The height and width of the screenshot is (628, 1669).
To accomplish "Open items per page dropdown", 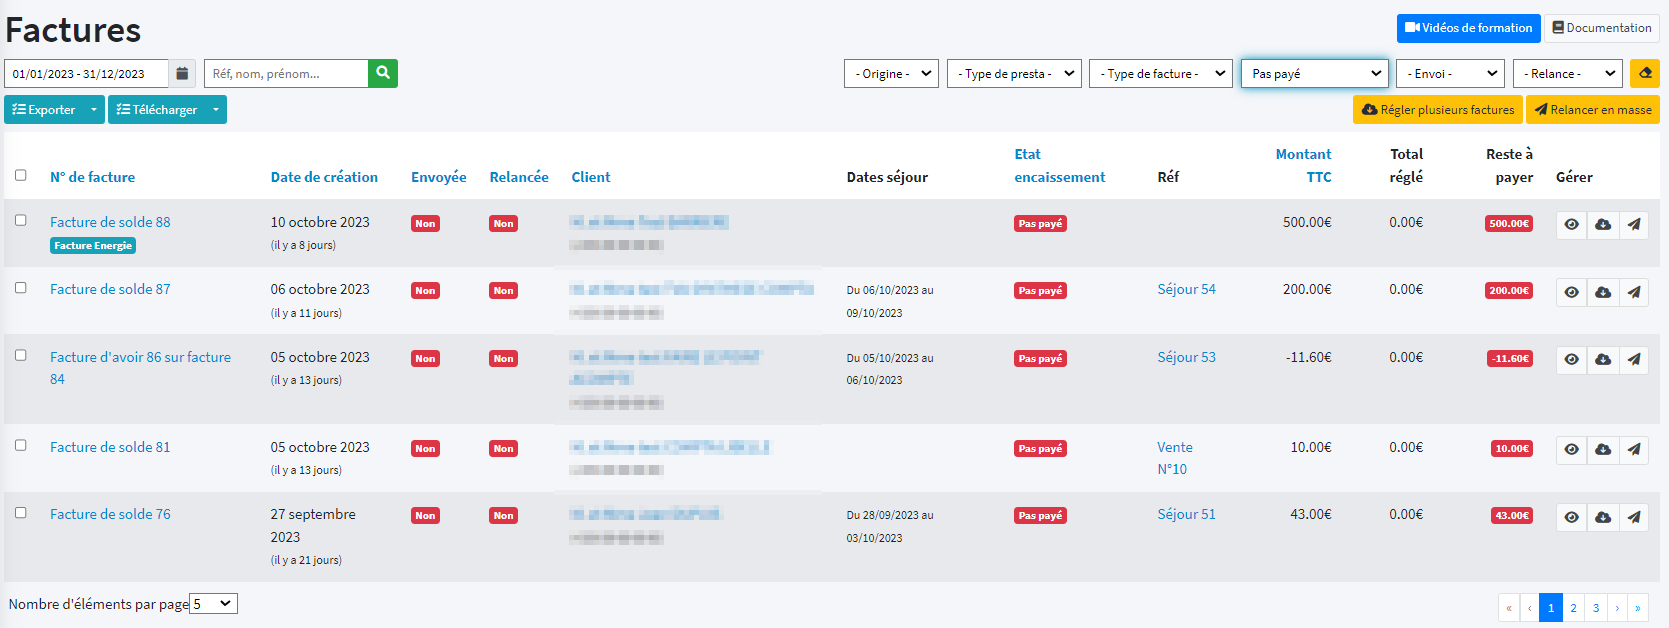I will tap(213, 603).
